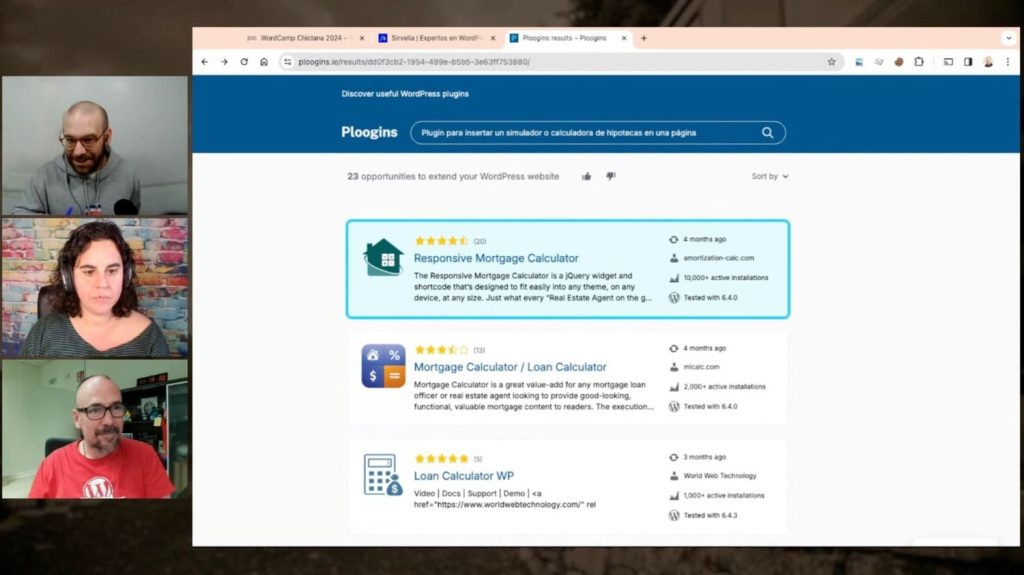The height and width of the screenshot is (575, 1024).
Task: Click World Web Technology author text
Action: [x=720, y=476]
